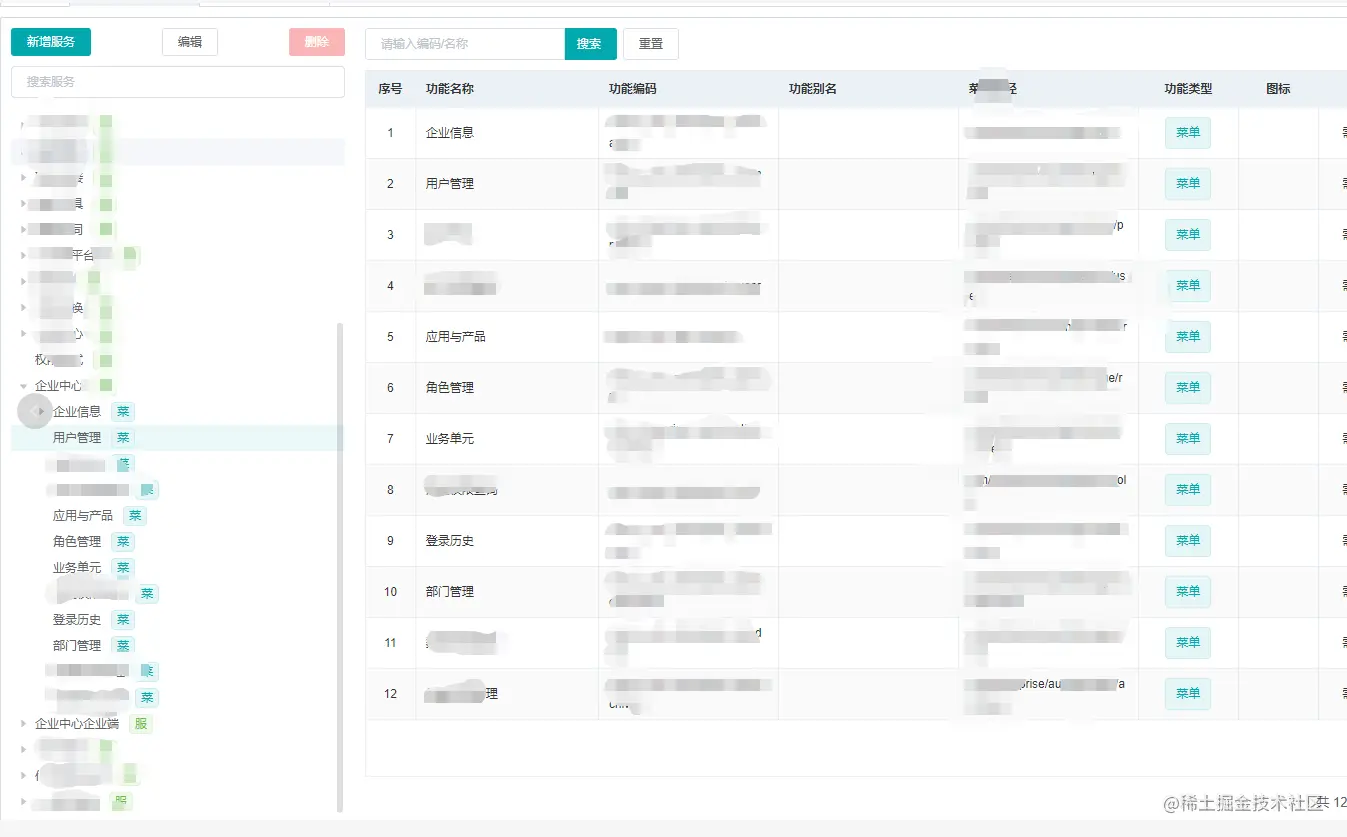Click the 菜单 tag in table row 7
This screenshot has height=837, width=1347.
coord(1188,439)
